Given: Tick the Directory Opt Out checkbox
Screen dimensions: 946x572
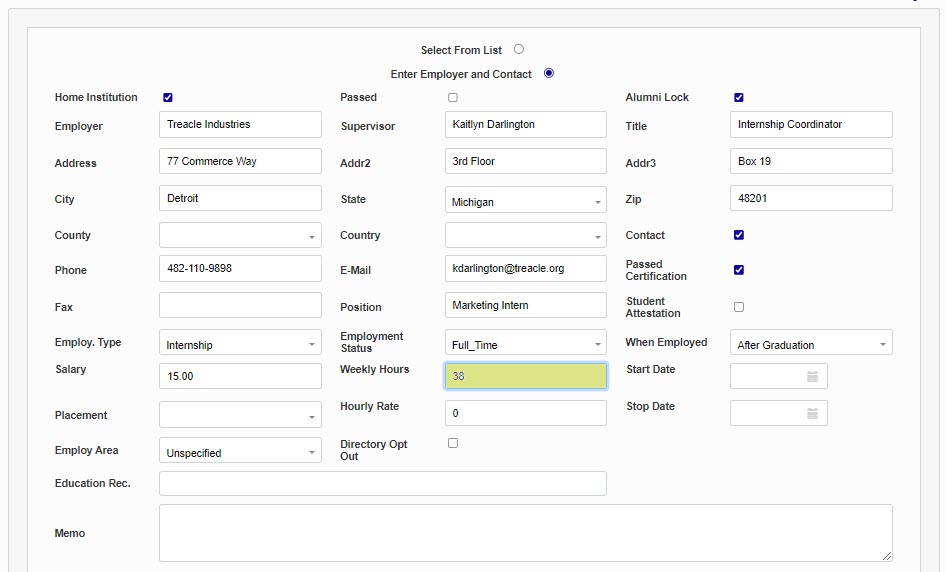Looking at the screenshot, I should pos(453,443).
